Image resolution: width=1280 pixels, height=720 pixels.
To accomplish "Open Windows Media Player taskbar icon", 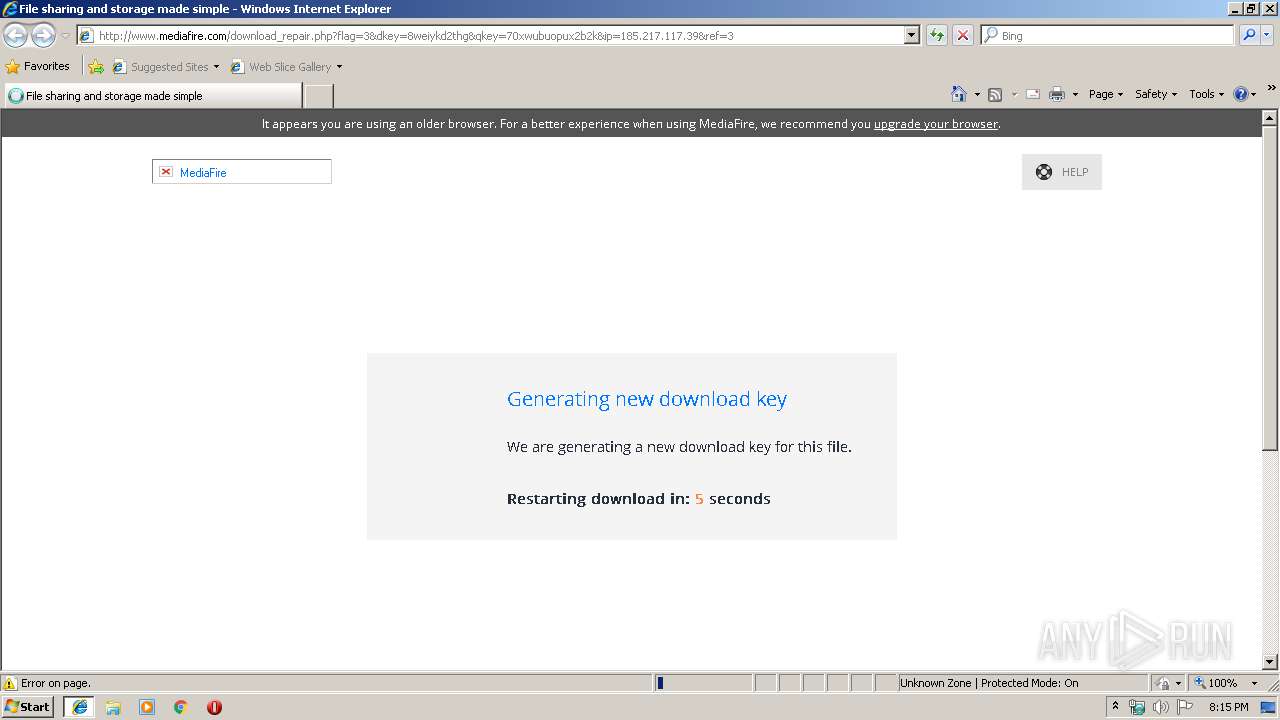I will (x=147, y=707).
